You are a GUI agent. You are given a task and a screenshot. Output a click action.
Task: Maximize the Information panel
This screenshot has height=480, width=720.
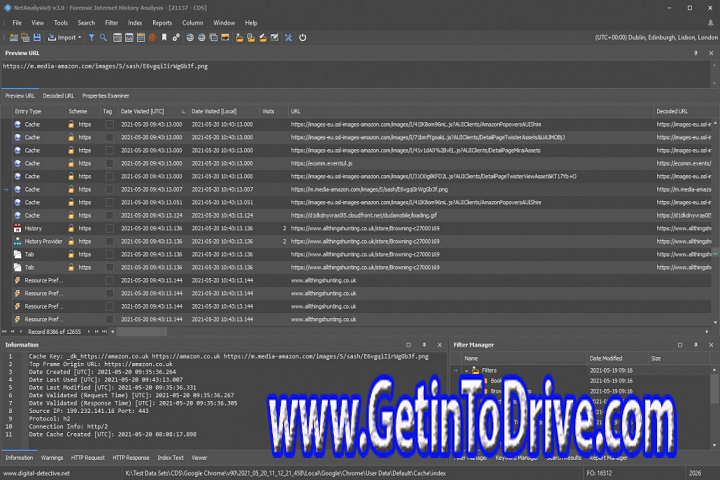coord(408,345)
